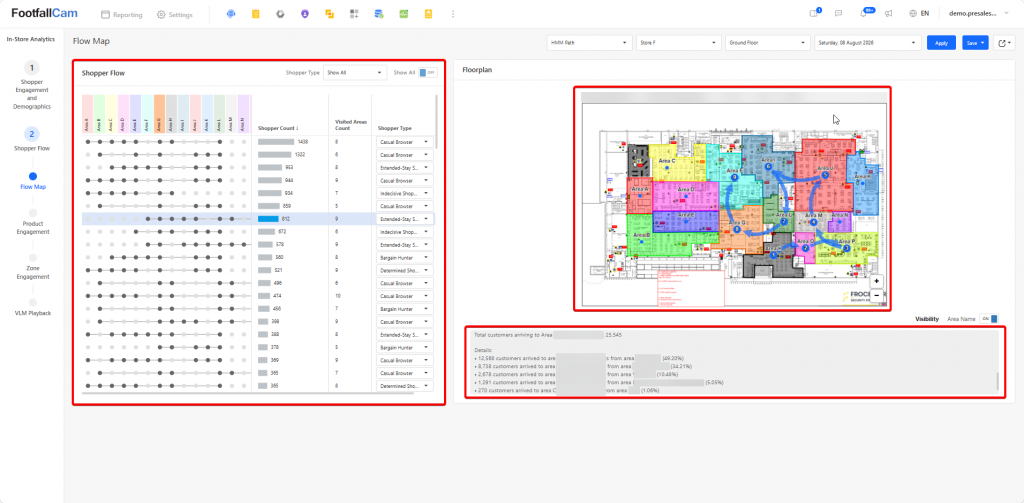Go to Zone Engagement section
1024x503 pixels.
point(31,272)
